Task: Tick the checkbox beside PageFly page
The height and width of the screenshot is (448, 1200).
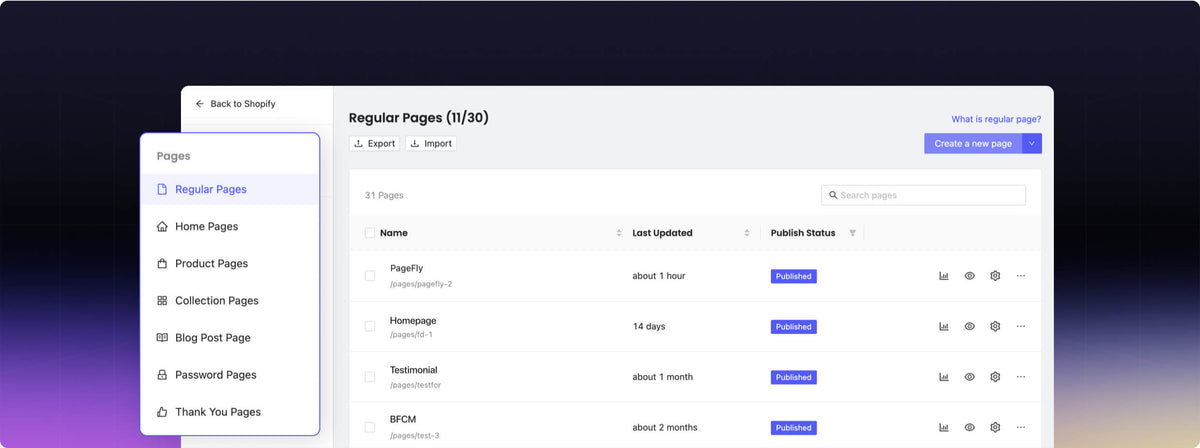Action: pyautogui.click(x=370, y=276)
